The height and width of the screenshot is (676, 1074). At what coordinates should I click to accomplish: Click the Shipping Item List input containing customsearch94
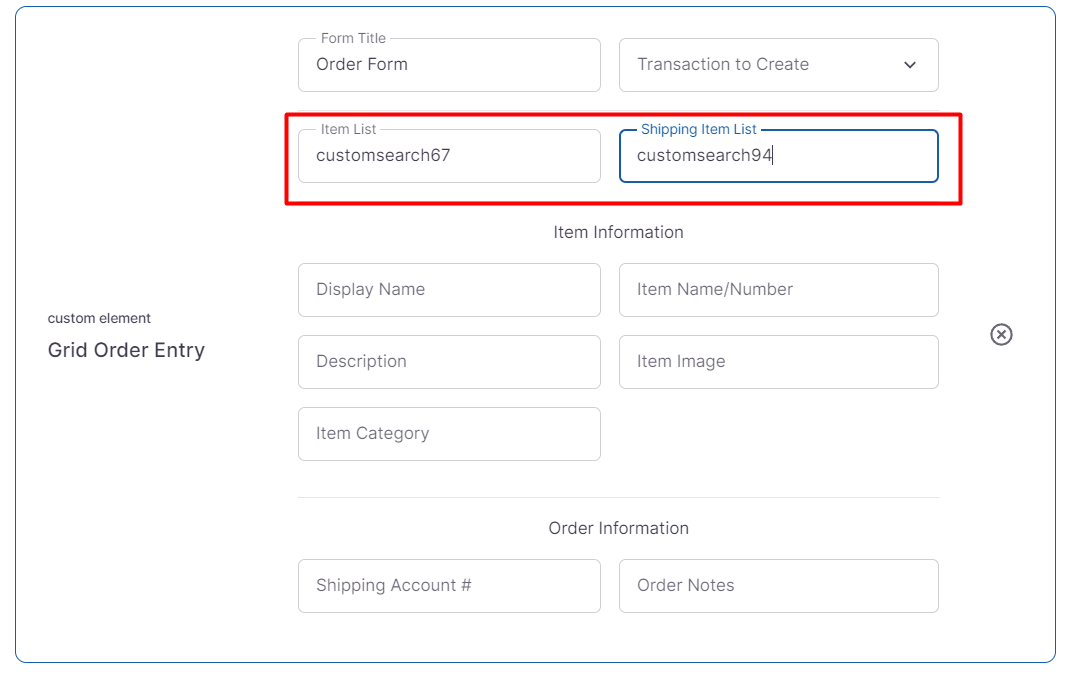(778, 156)
